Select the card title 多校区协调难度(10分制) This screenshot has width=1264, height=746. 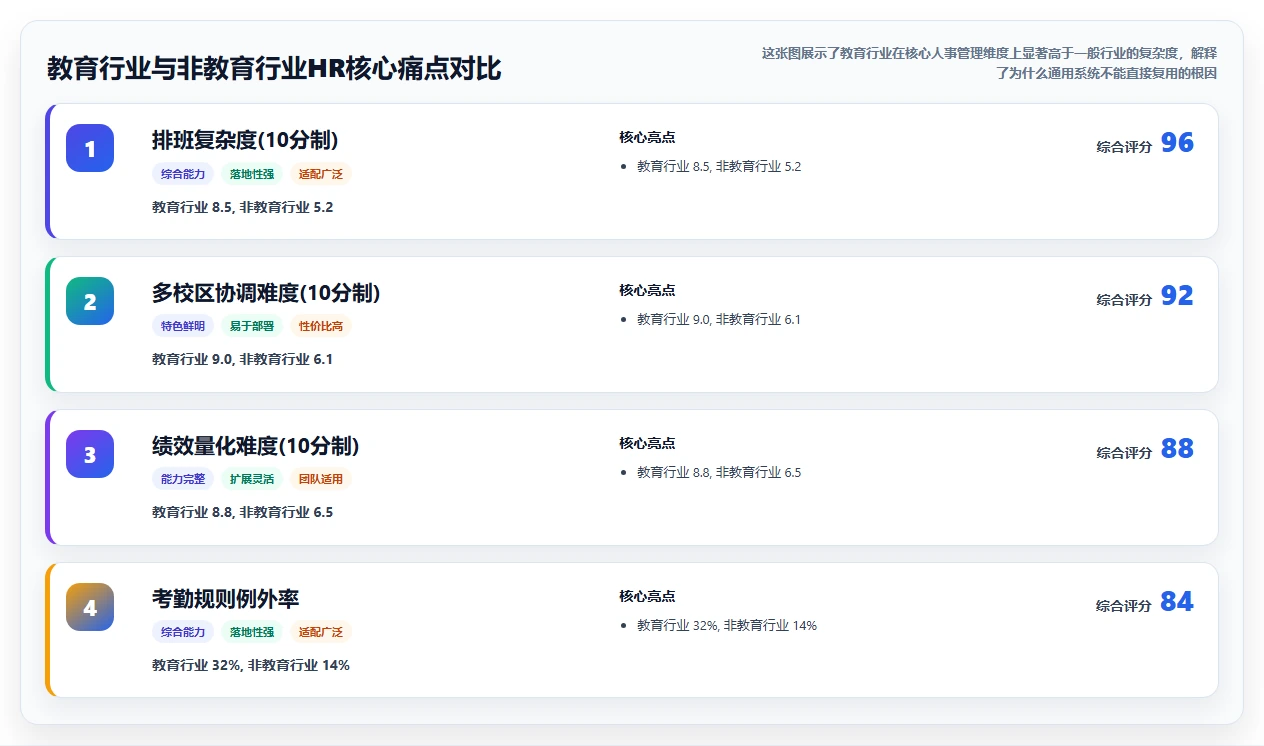[266, 293]
